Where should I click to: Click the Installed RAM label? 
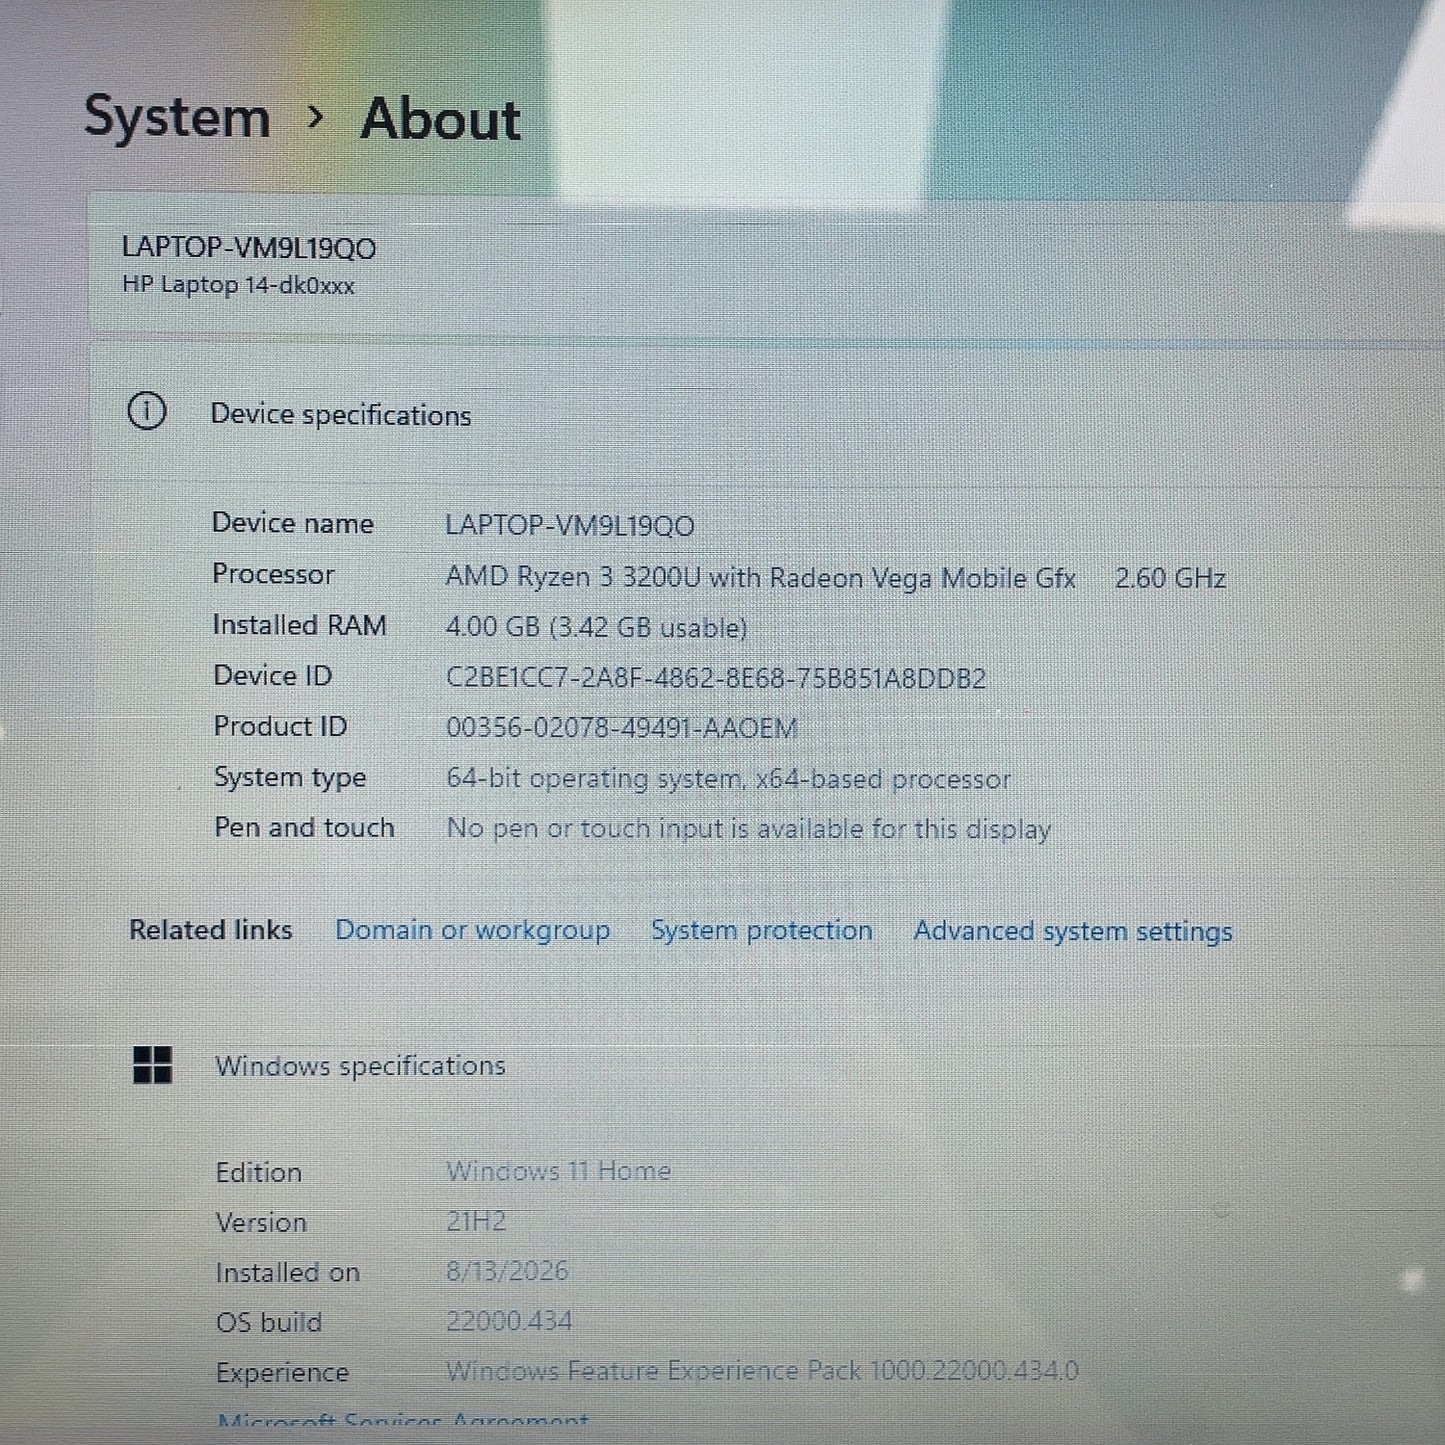(300, 625)
